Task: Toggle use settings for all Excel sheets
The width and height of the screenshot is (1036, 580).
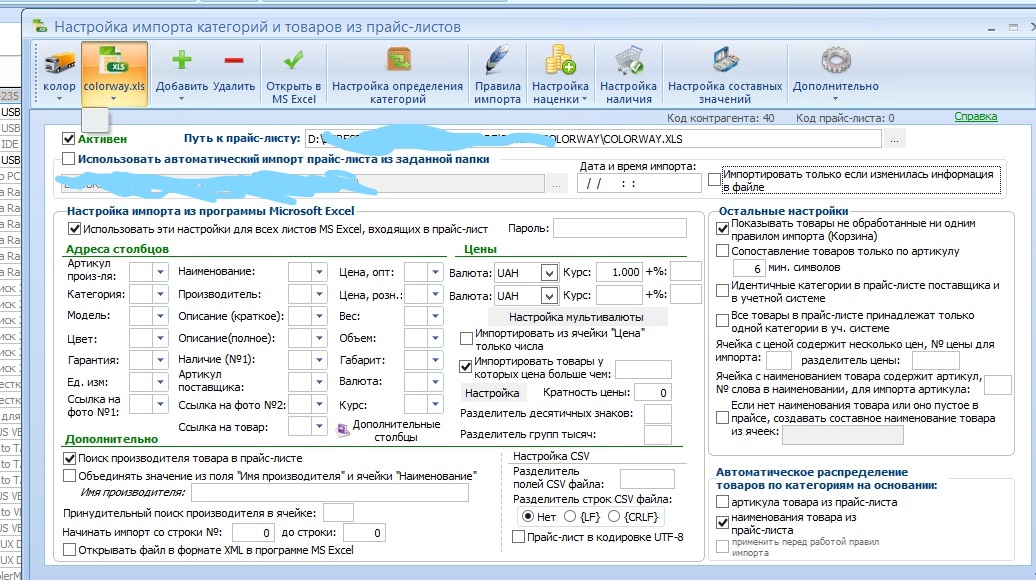Action: click(75, 229)
